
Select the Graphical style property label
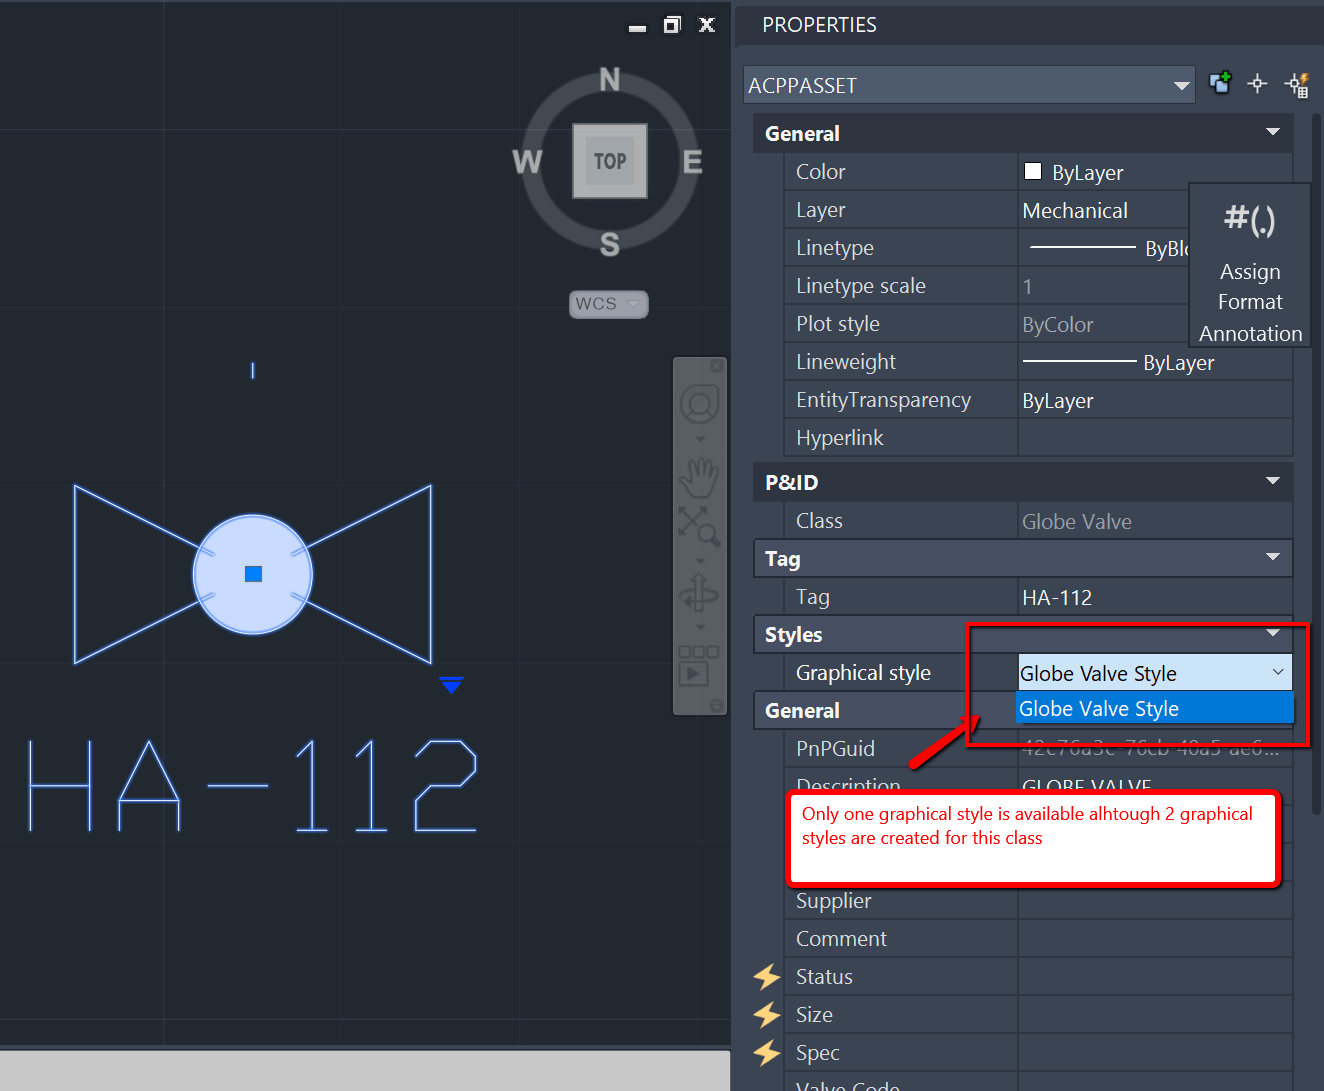[x=863, y=673]
